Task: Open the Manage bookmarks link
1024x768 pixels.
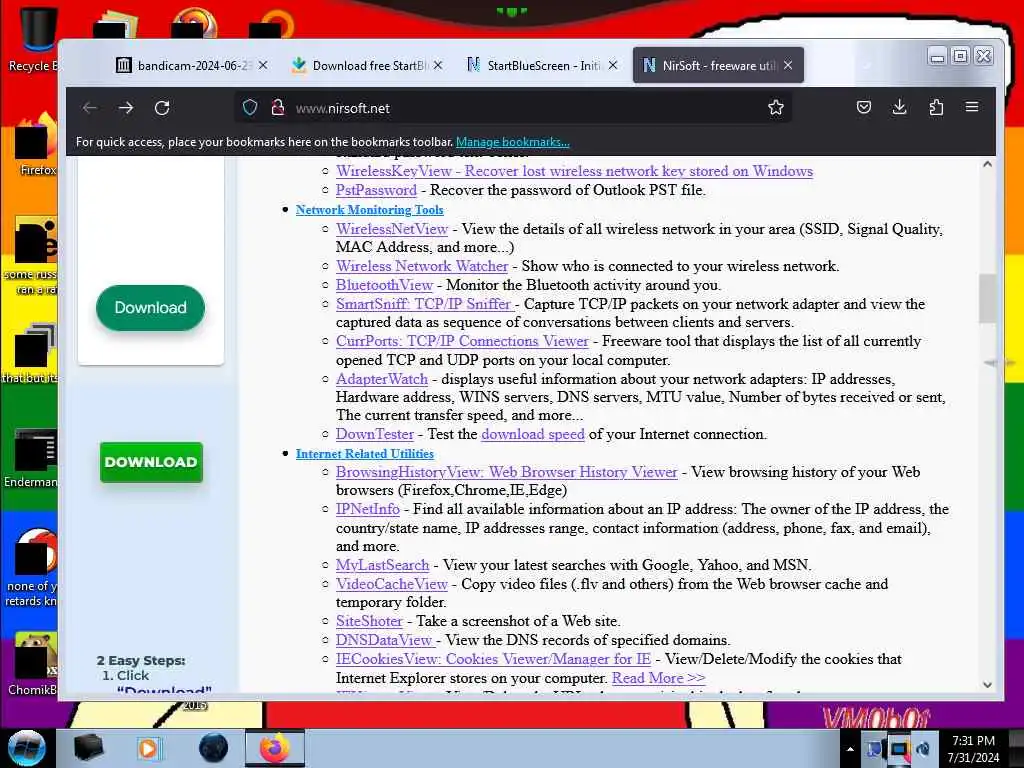Action: (x=513, y=142)
